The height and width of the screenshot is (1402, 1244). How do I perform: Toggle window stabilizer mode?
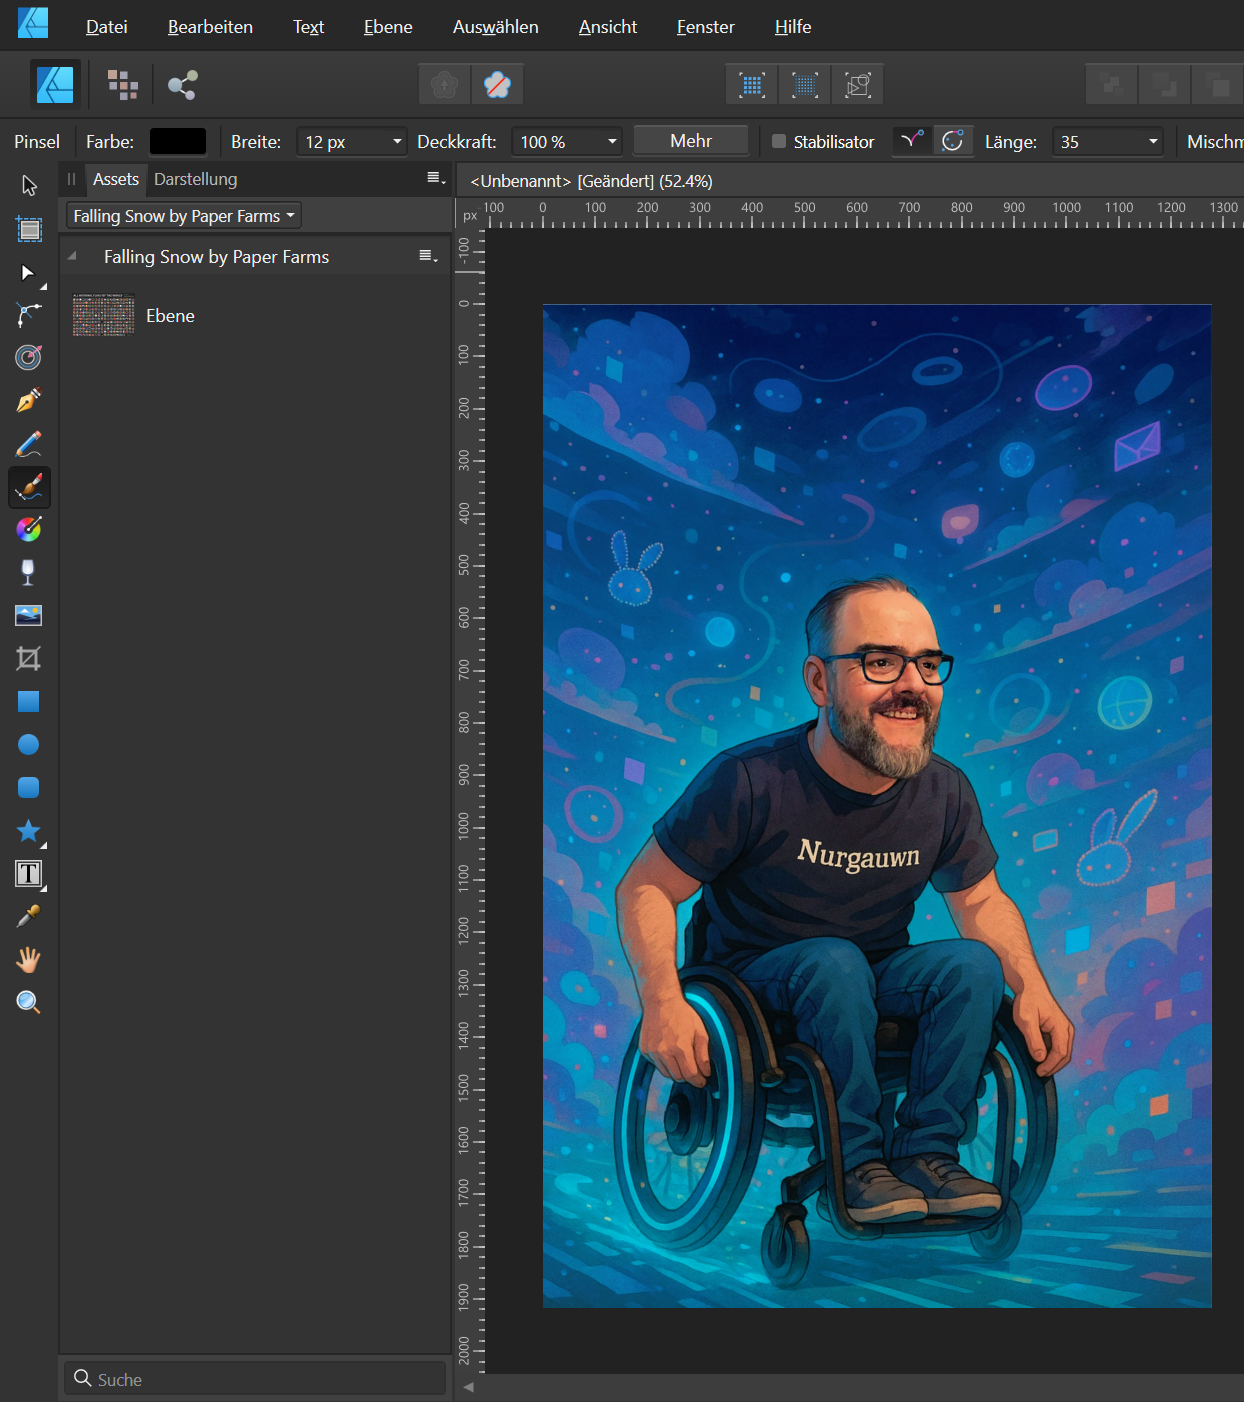[953, 141]
